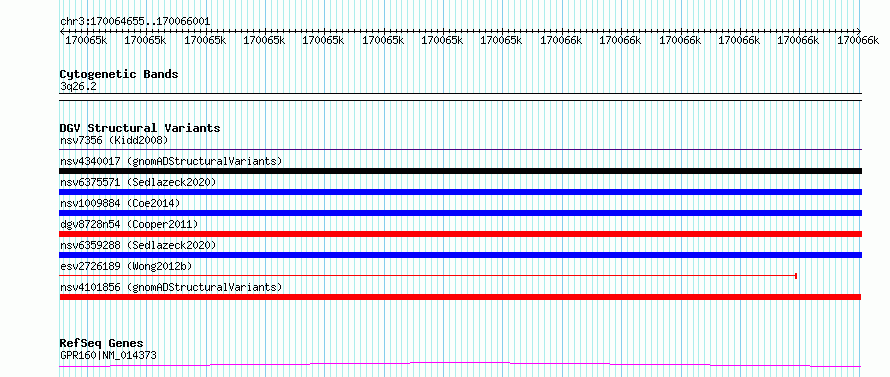
Task: Open the GPR160|NM_014373 gene label
Action: click(108, 355)
